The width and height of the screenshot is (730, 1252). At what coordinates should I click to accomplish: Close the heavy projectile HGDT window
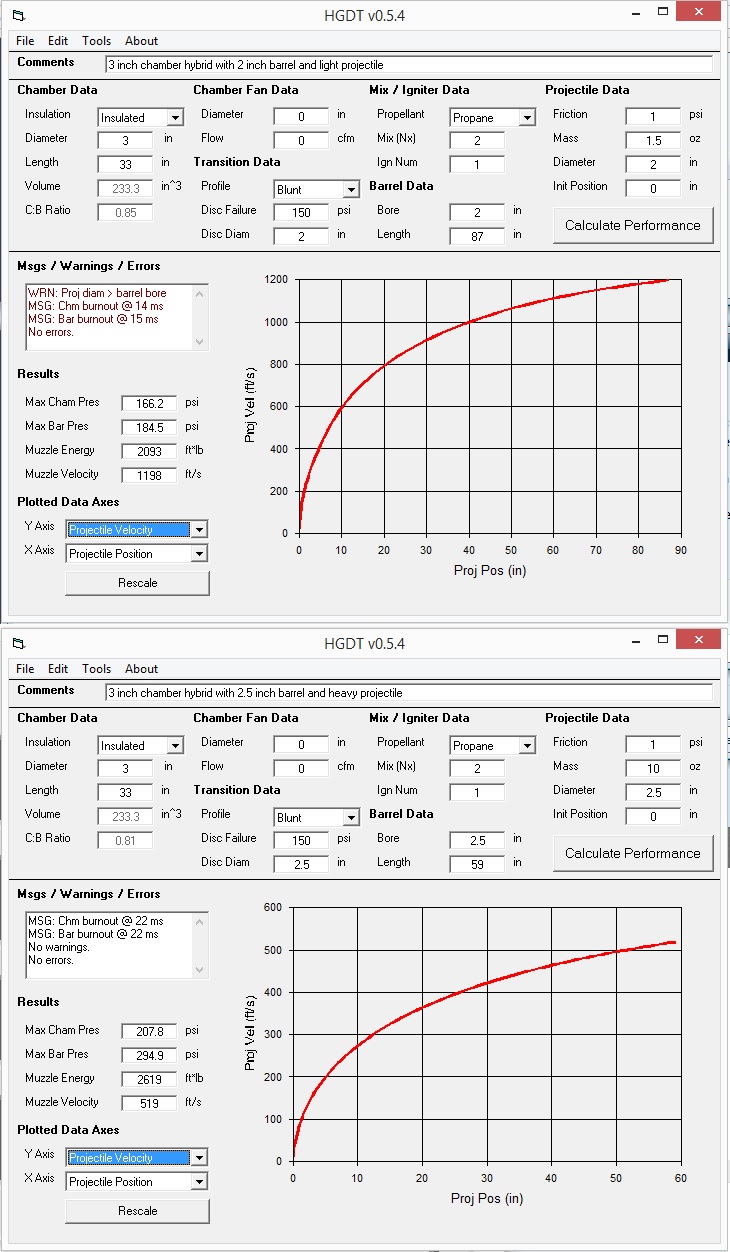pos(702,640)
